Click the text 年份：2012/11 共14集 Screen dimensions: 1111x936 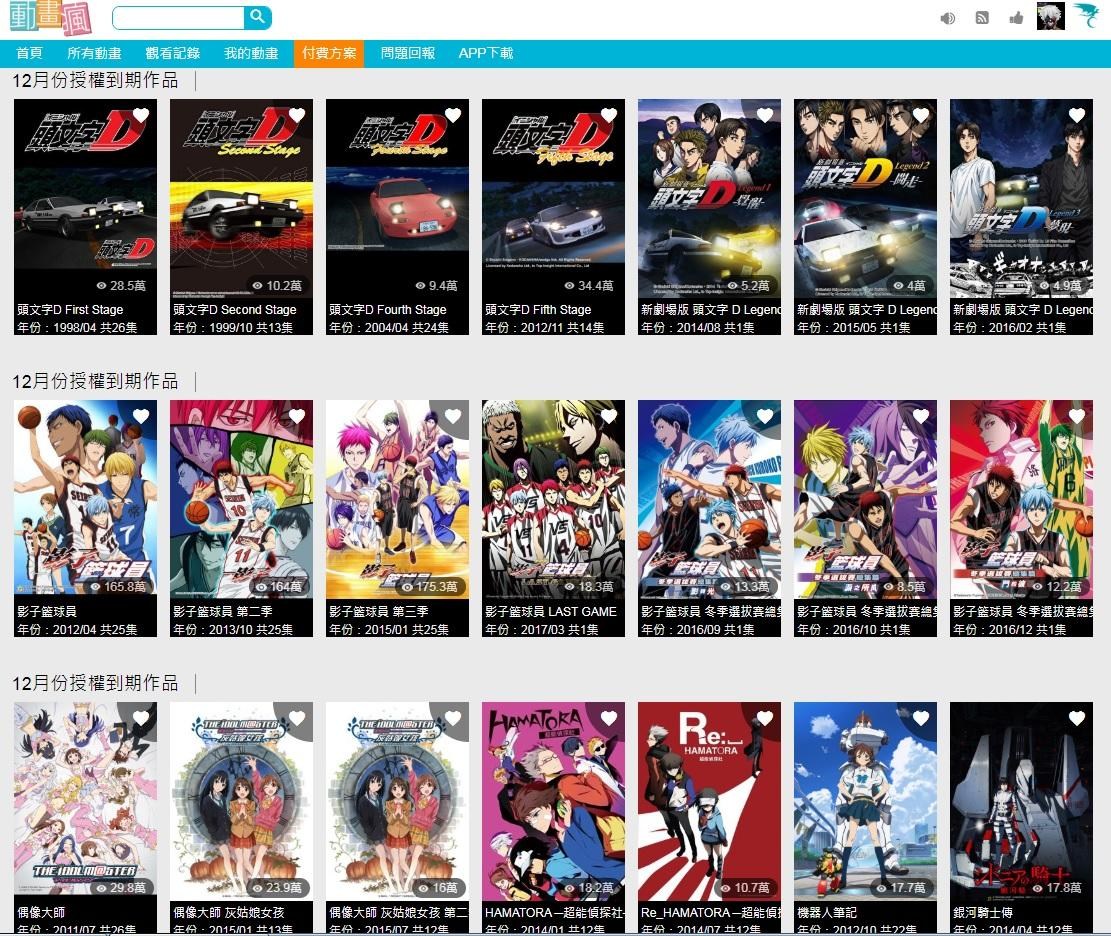click(545, 327)
